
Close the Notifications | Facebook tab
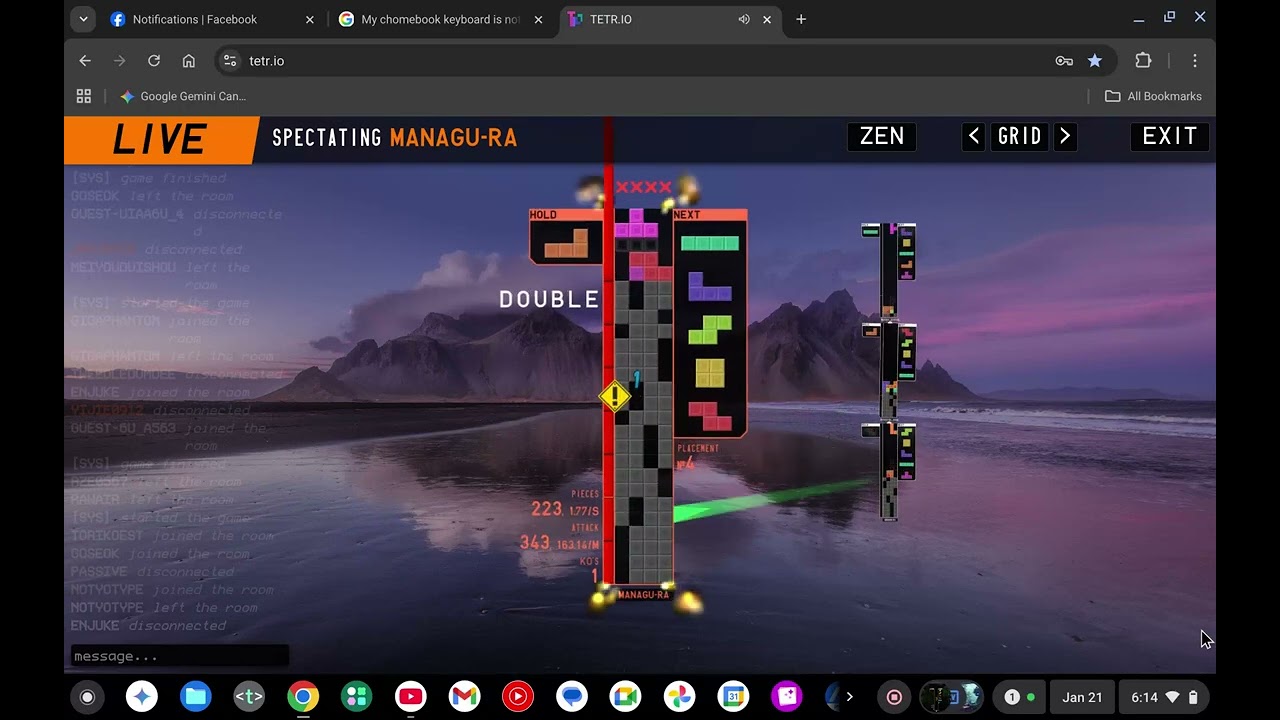click(309, 19)
